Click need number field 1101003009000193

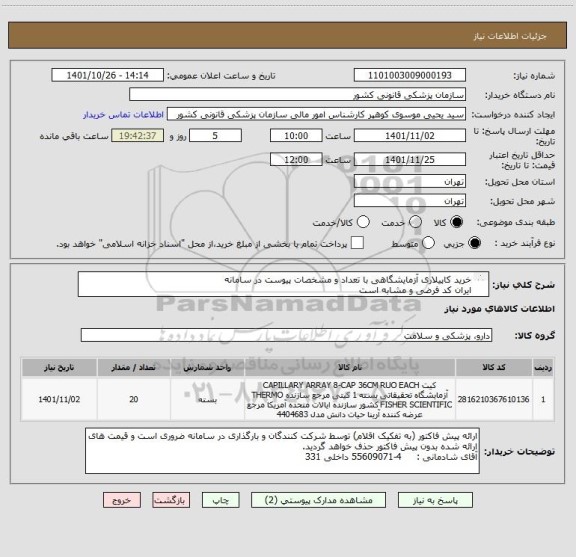410,75
